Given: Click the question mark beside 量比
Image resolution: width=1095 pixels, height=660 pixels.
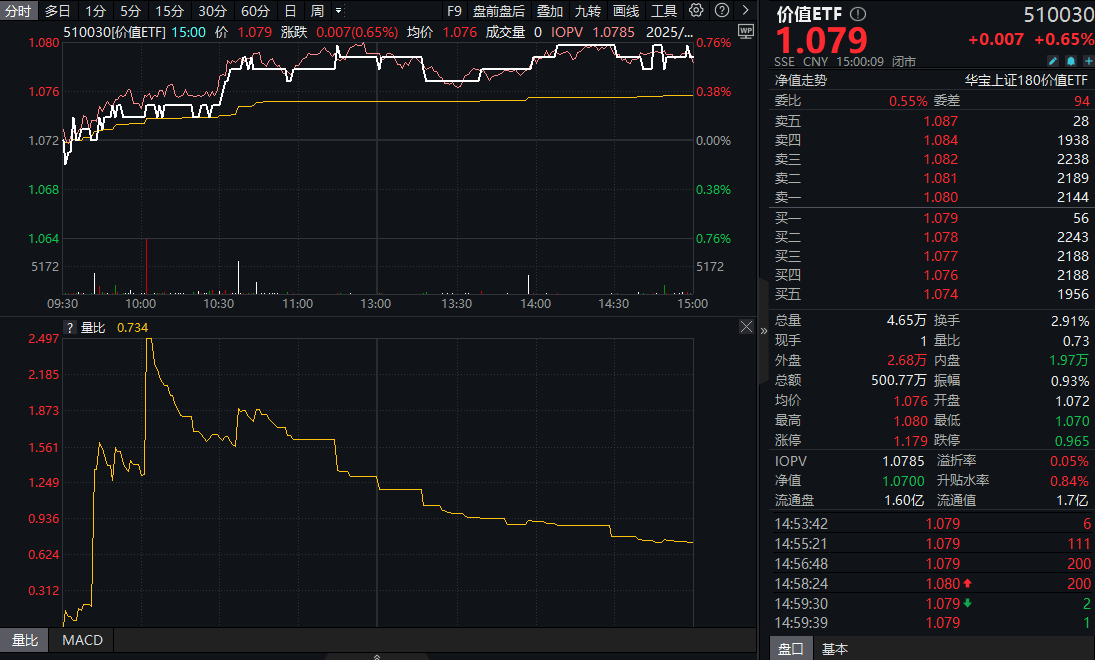Looking at the screenshot, I should (x=70, y=328).
